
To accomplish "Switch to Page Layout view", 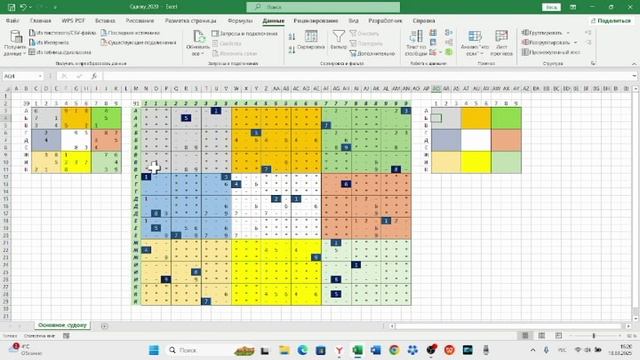I will pyautogui.click(x=542, y=336).
